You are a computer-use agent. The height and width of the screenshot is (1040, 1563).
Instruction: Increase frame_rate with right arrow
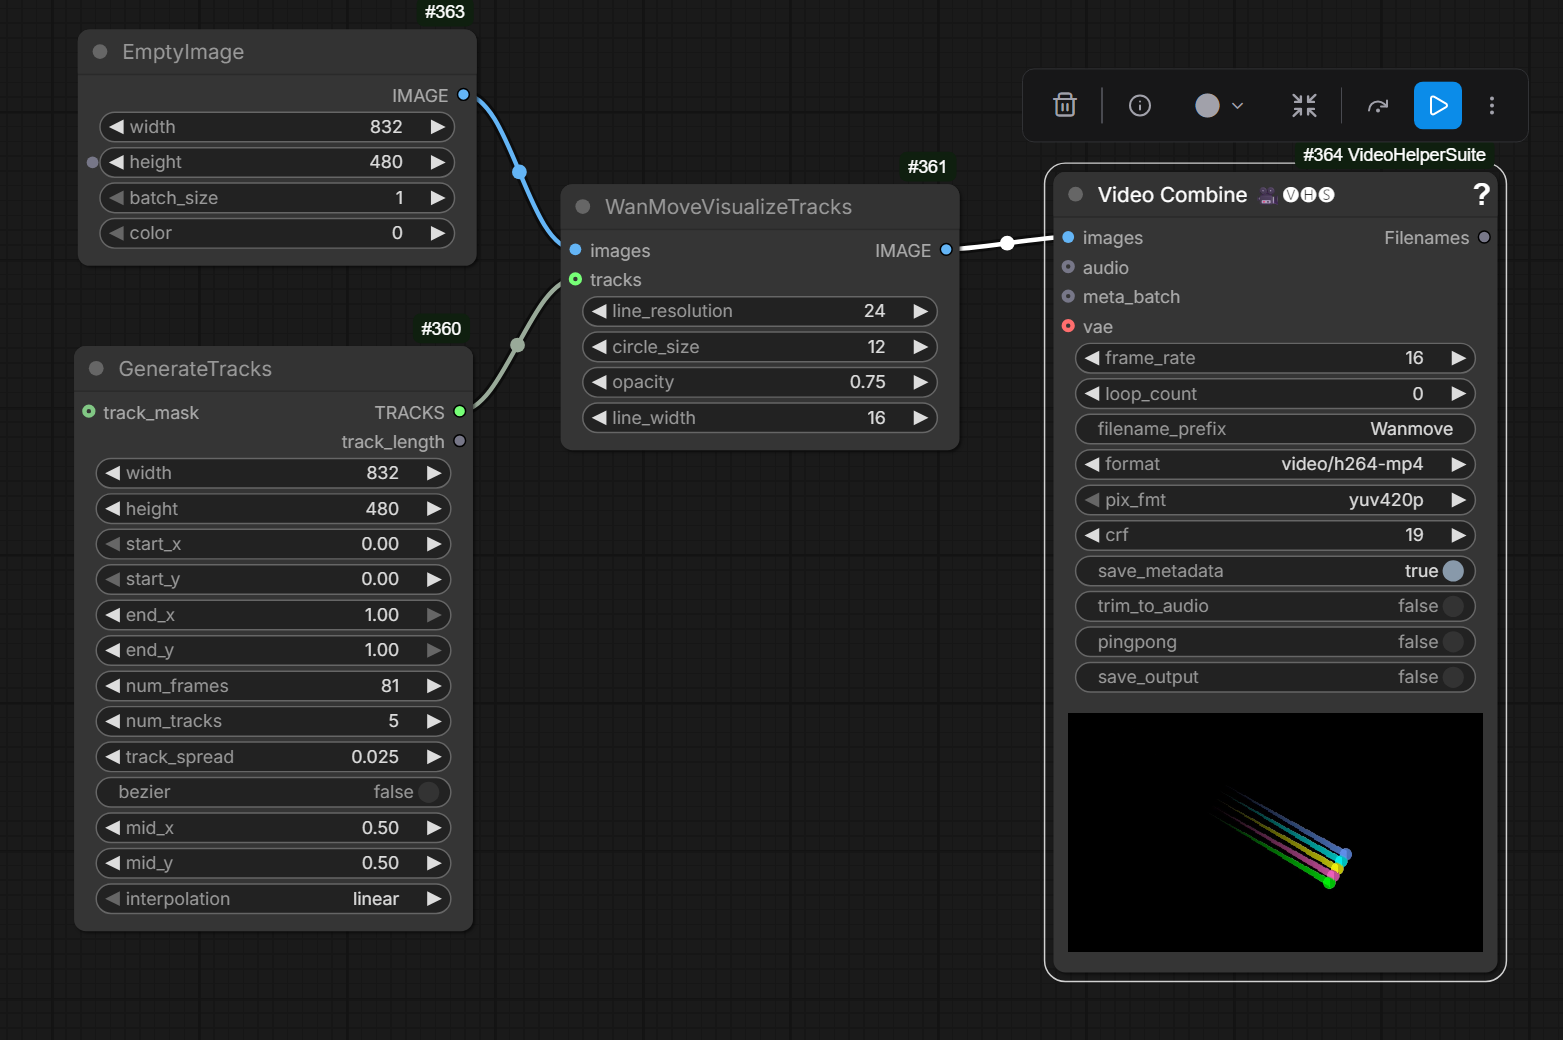coord(1458,358)
